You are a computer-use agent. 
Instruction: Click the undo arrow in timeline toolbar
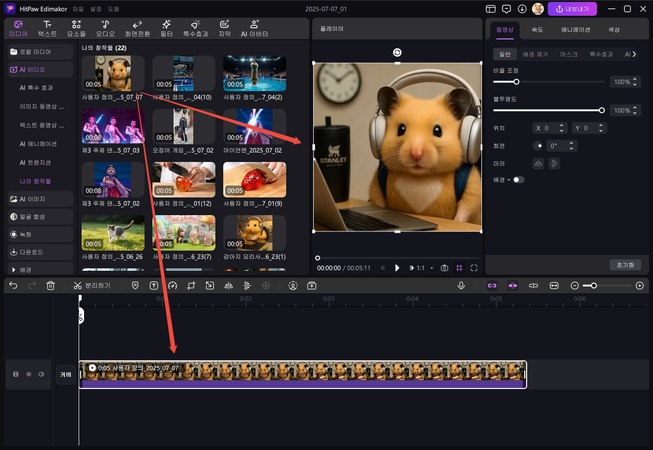coord(13,286)
